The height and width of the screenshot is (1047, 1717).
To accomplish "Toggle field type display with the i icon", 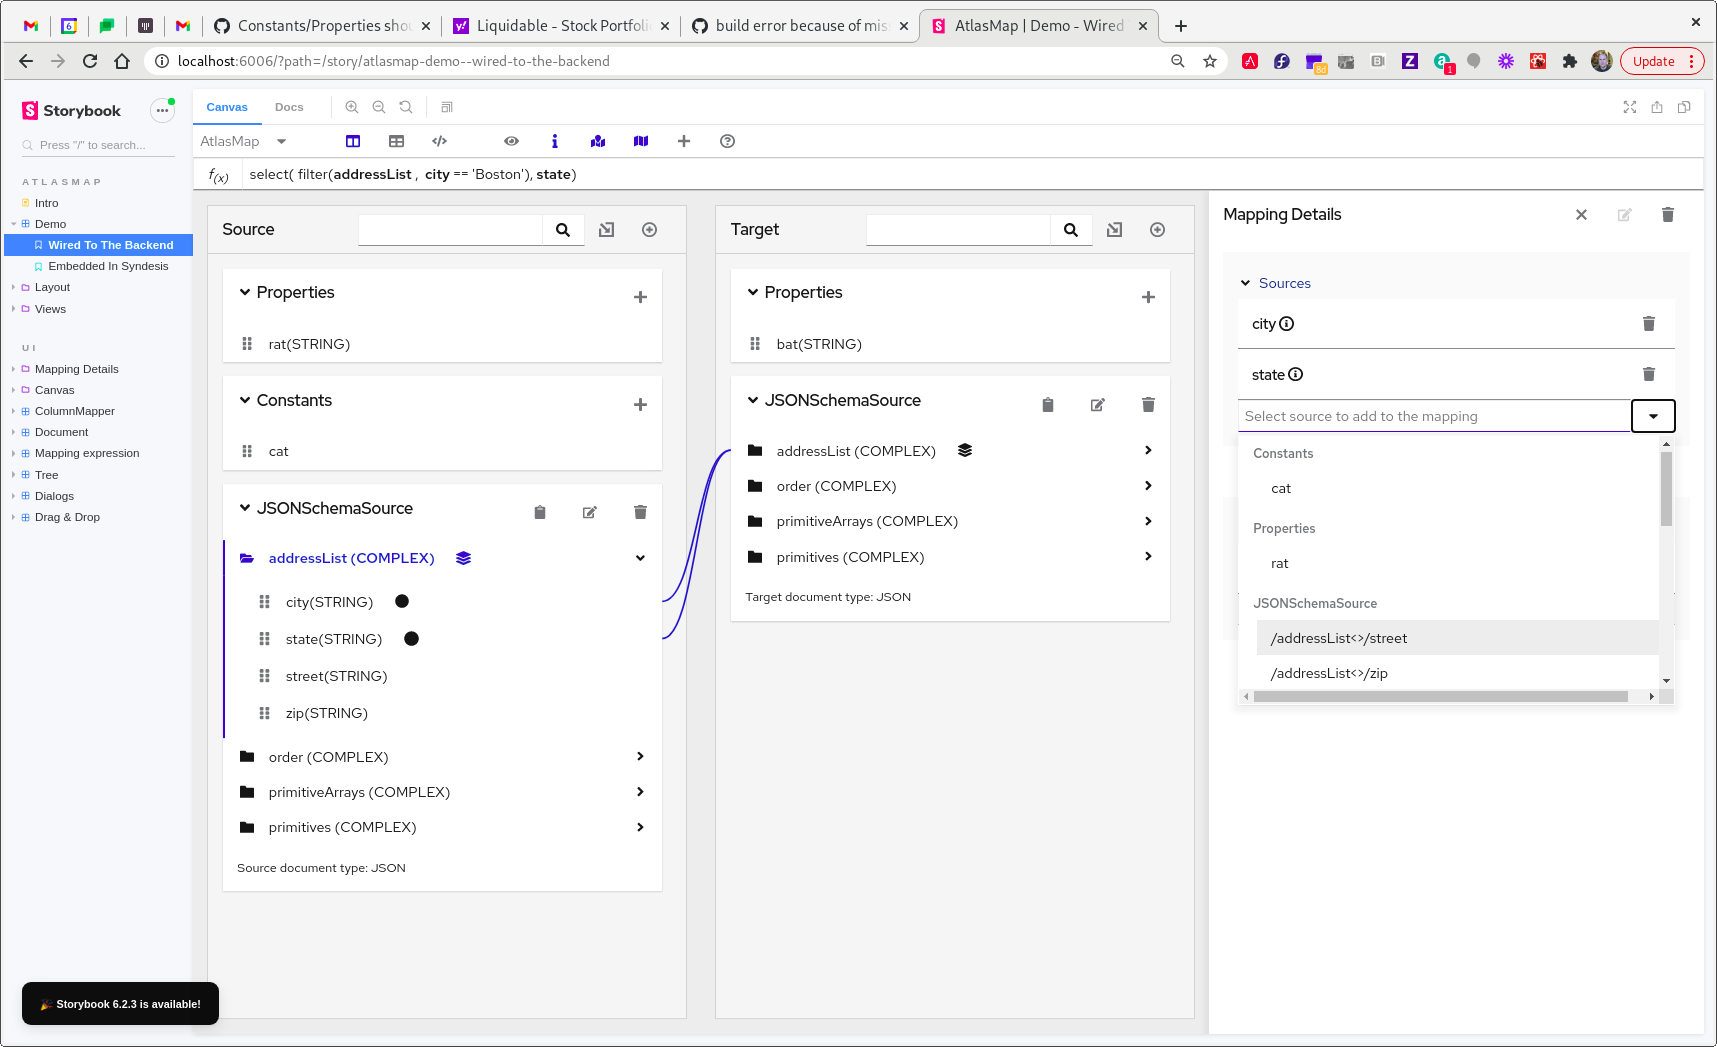I will click(555, 141).
